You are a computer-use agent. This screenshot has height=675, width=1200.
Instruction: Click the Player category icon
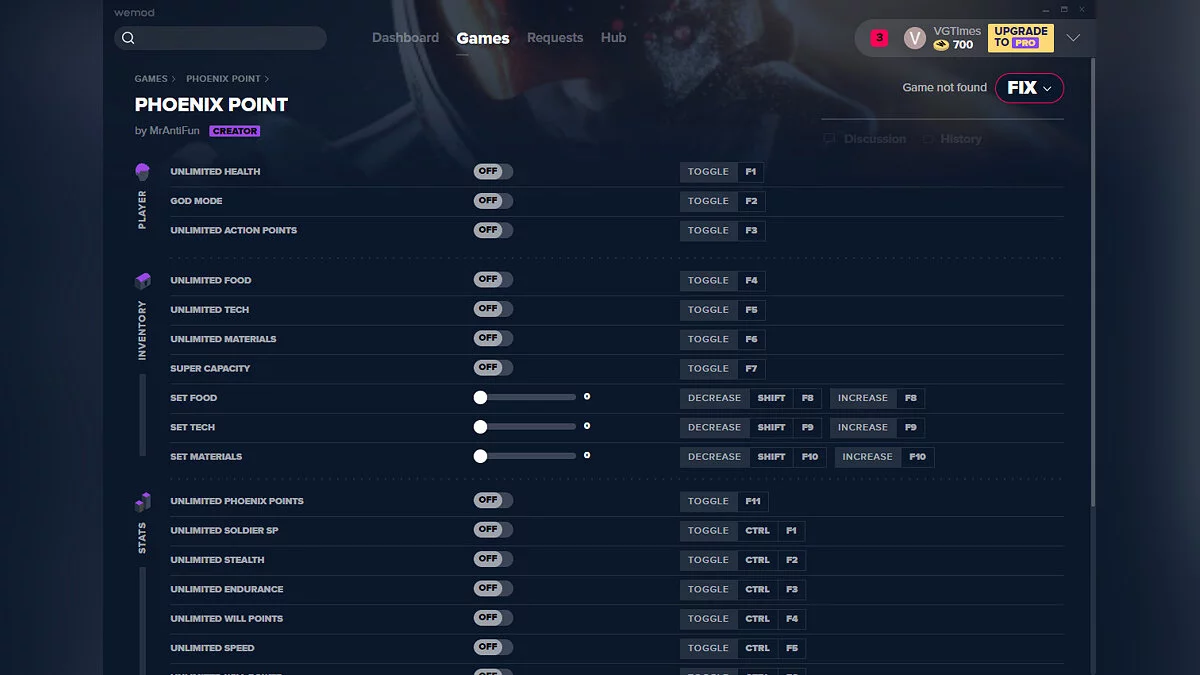[x=142, y=172]
